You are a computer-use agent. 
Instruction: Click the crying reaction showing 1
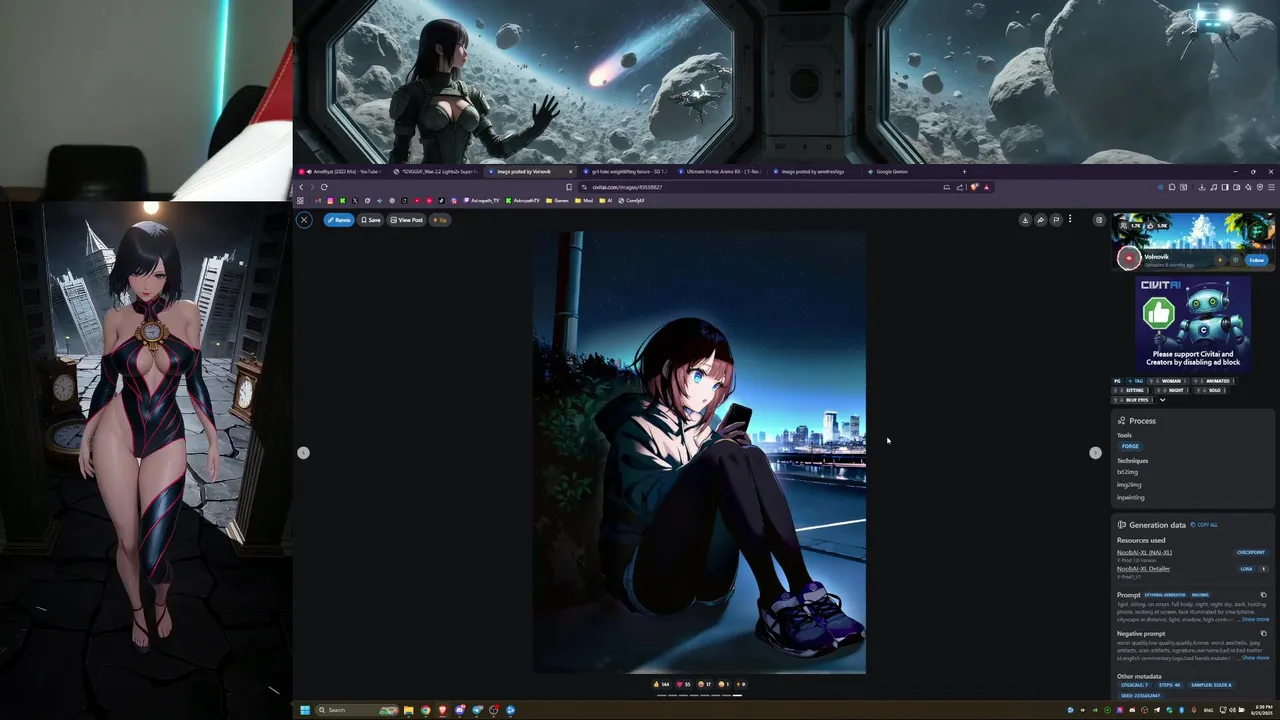click(725, 685)
